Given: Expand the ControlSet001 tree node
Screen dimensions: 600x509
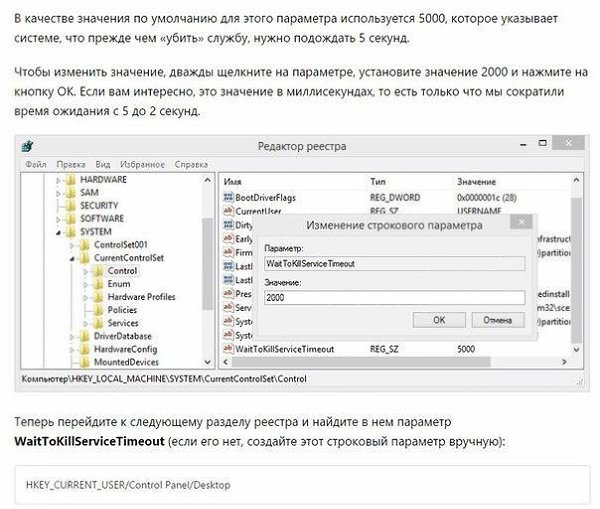Looking at the screenshot, I should 72,245.
